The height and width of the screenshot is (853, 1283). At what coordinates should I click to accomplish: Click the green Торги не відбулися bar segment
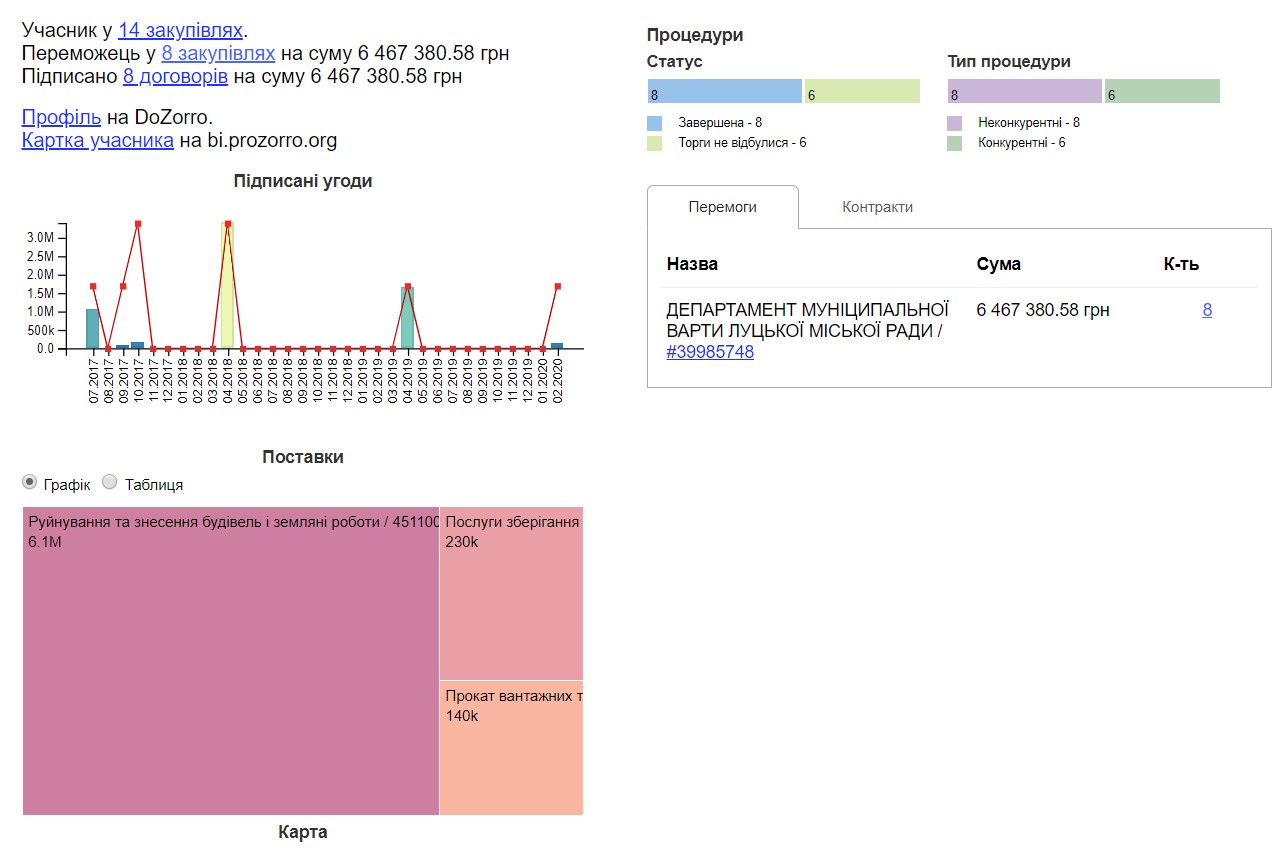point(862,92)
